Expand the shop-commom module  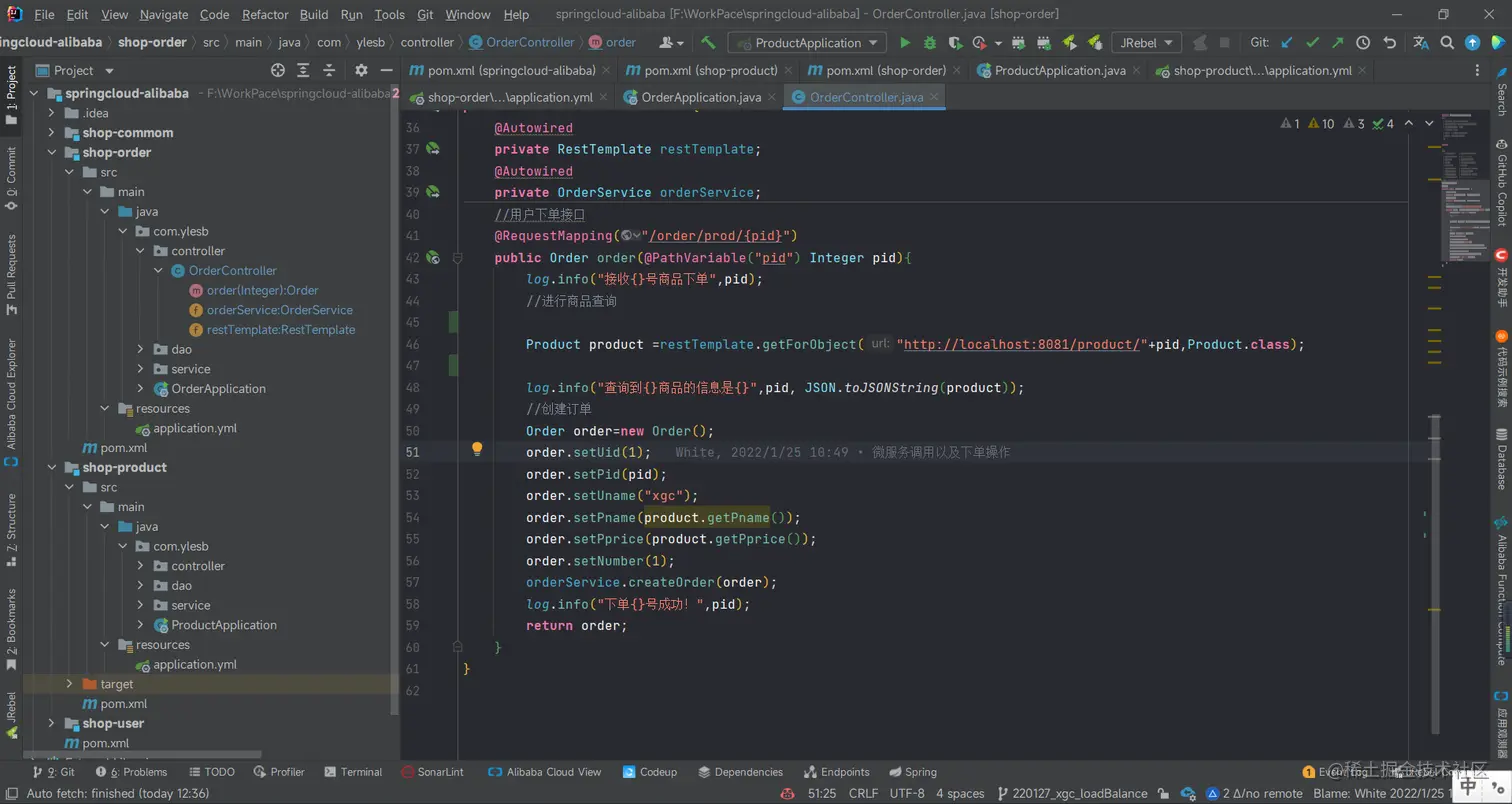click(52, 133)
